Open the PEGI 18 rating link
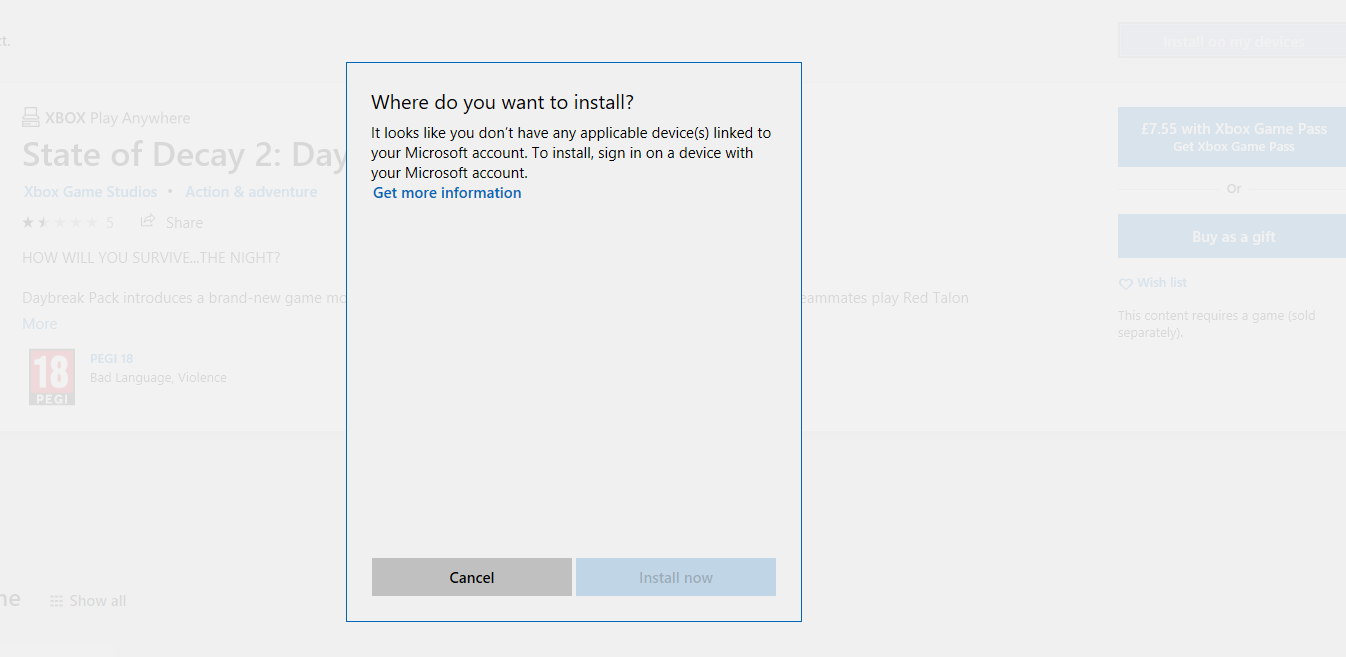1346x657 pixels. [111, 359]
